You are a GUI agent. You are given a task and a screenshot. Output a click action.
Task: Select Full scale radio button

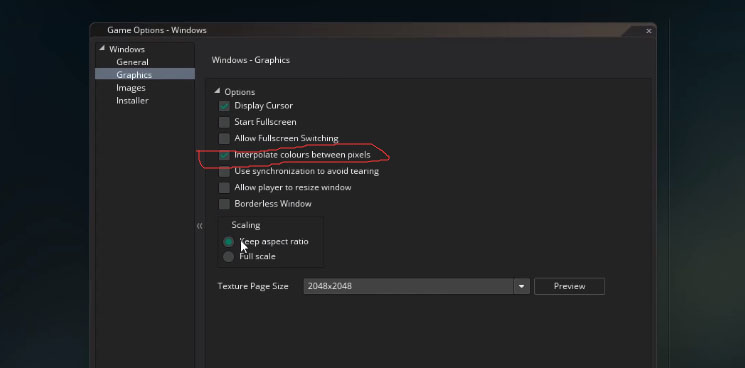tap(229, 256)
